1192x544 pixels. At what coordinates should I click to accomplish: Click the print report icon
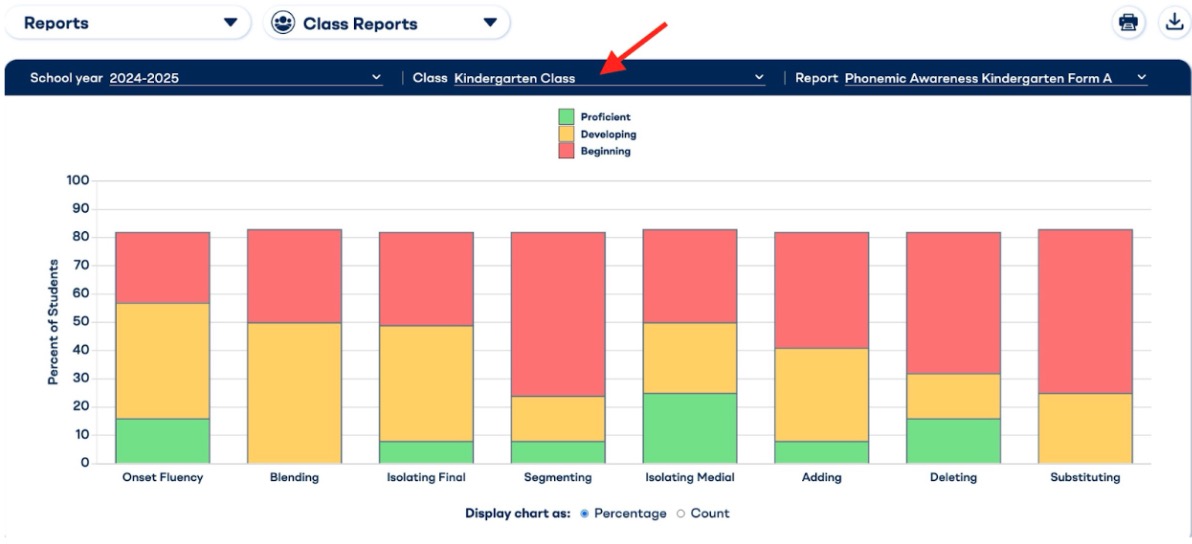click(x=1129, y=23)
